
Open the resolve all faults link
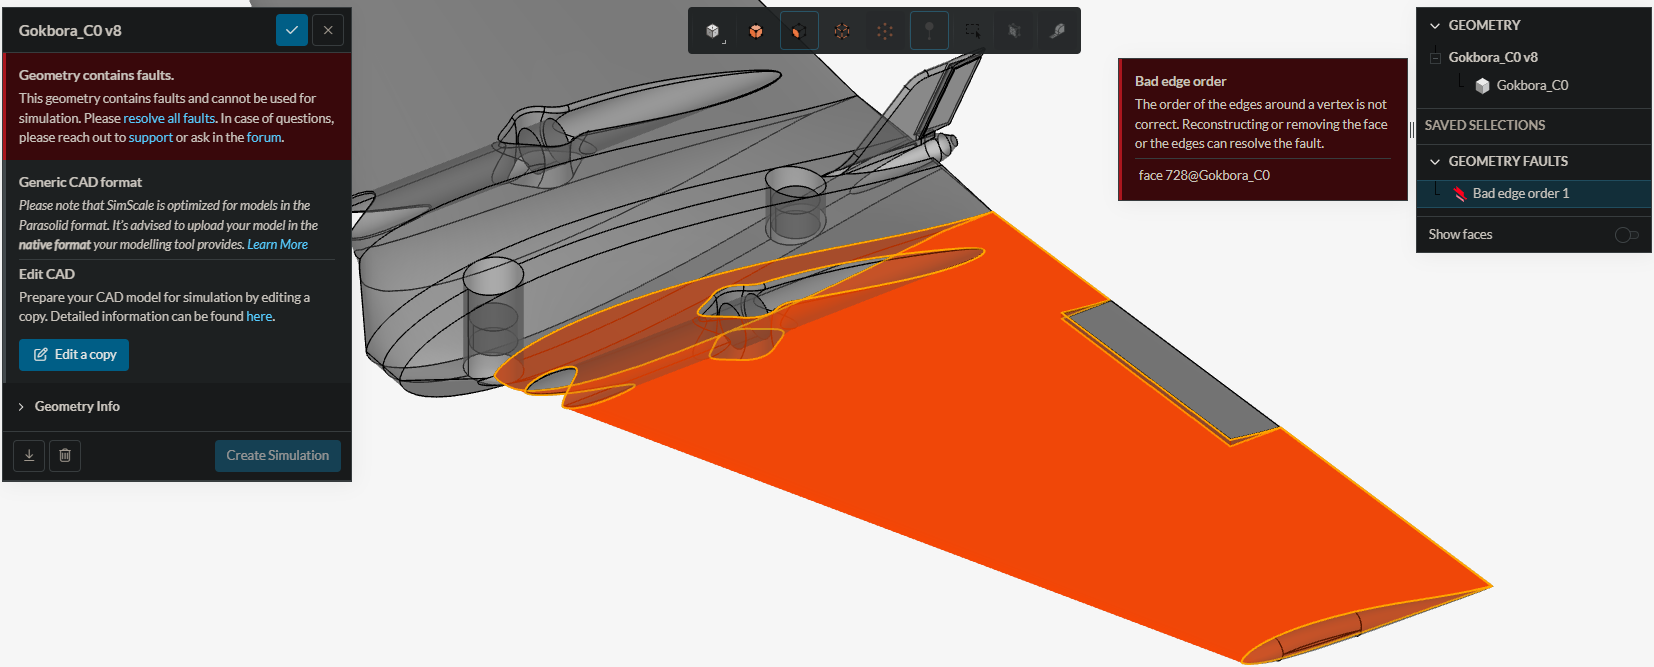click(169, 118)
